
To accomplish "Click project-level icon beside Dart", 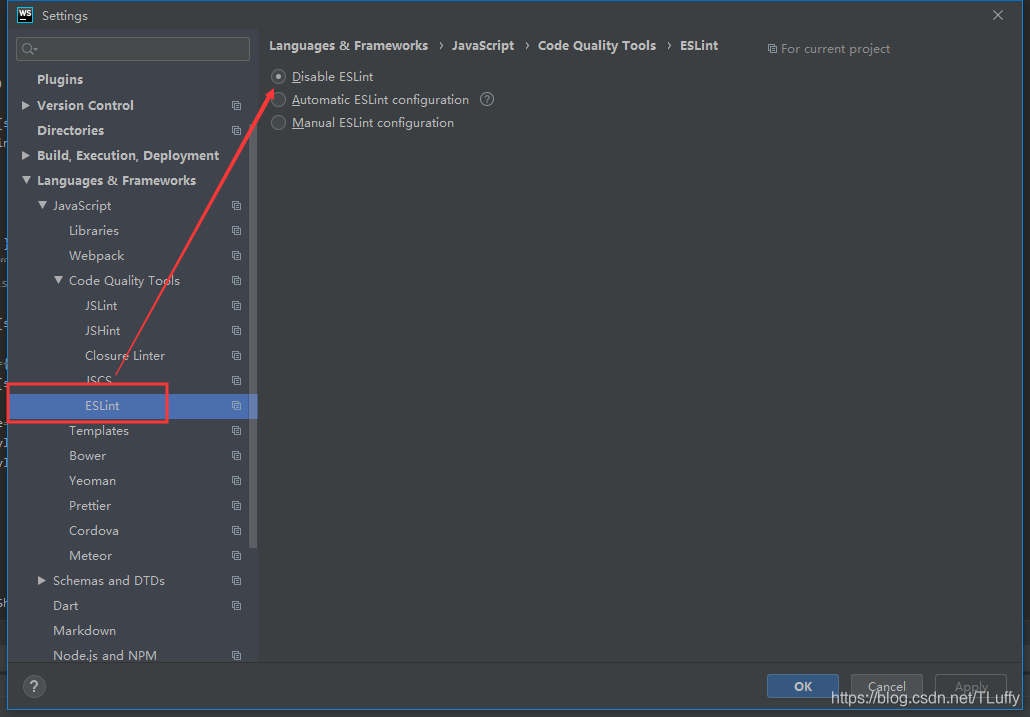I will coord(236,605).
